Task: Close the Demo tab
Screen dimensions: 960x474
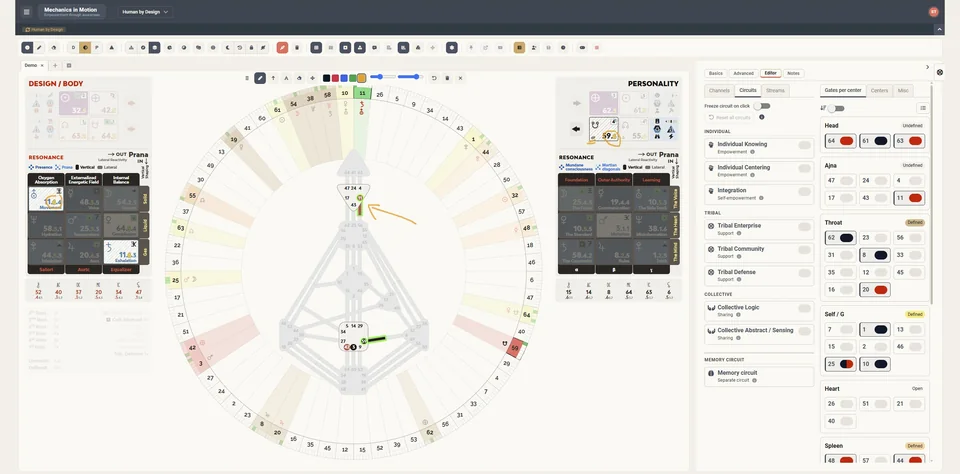Action: (43, 66)
